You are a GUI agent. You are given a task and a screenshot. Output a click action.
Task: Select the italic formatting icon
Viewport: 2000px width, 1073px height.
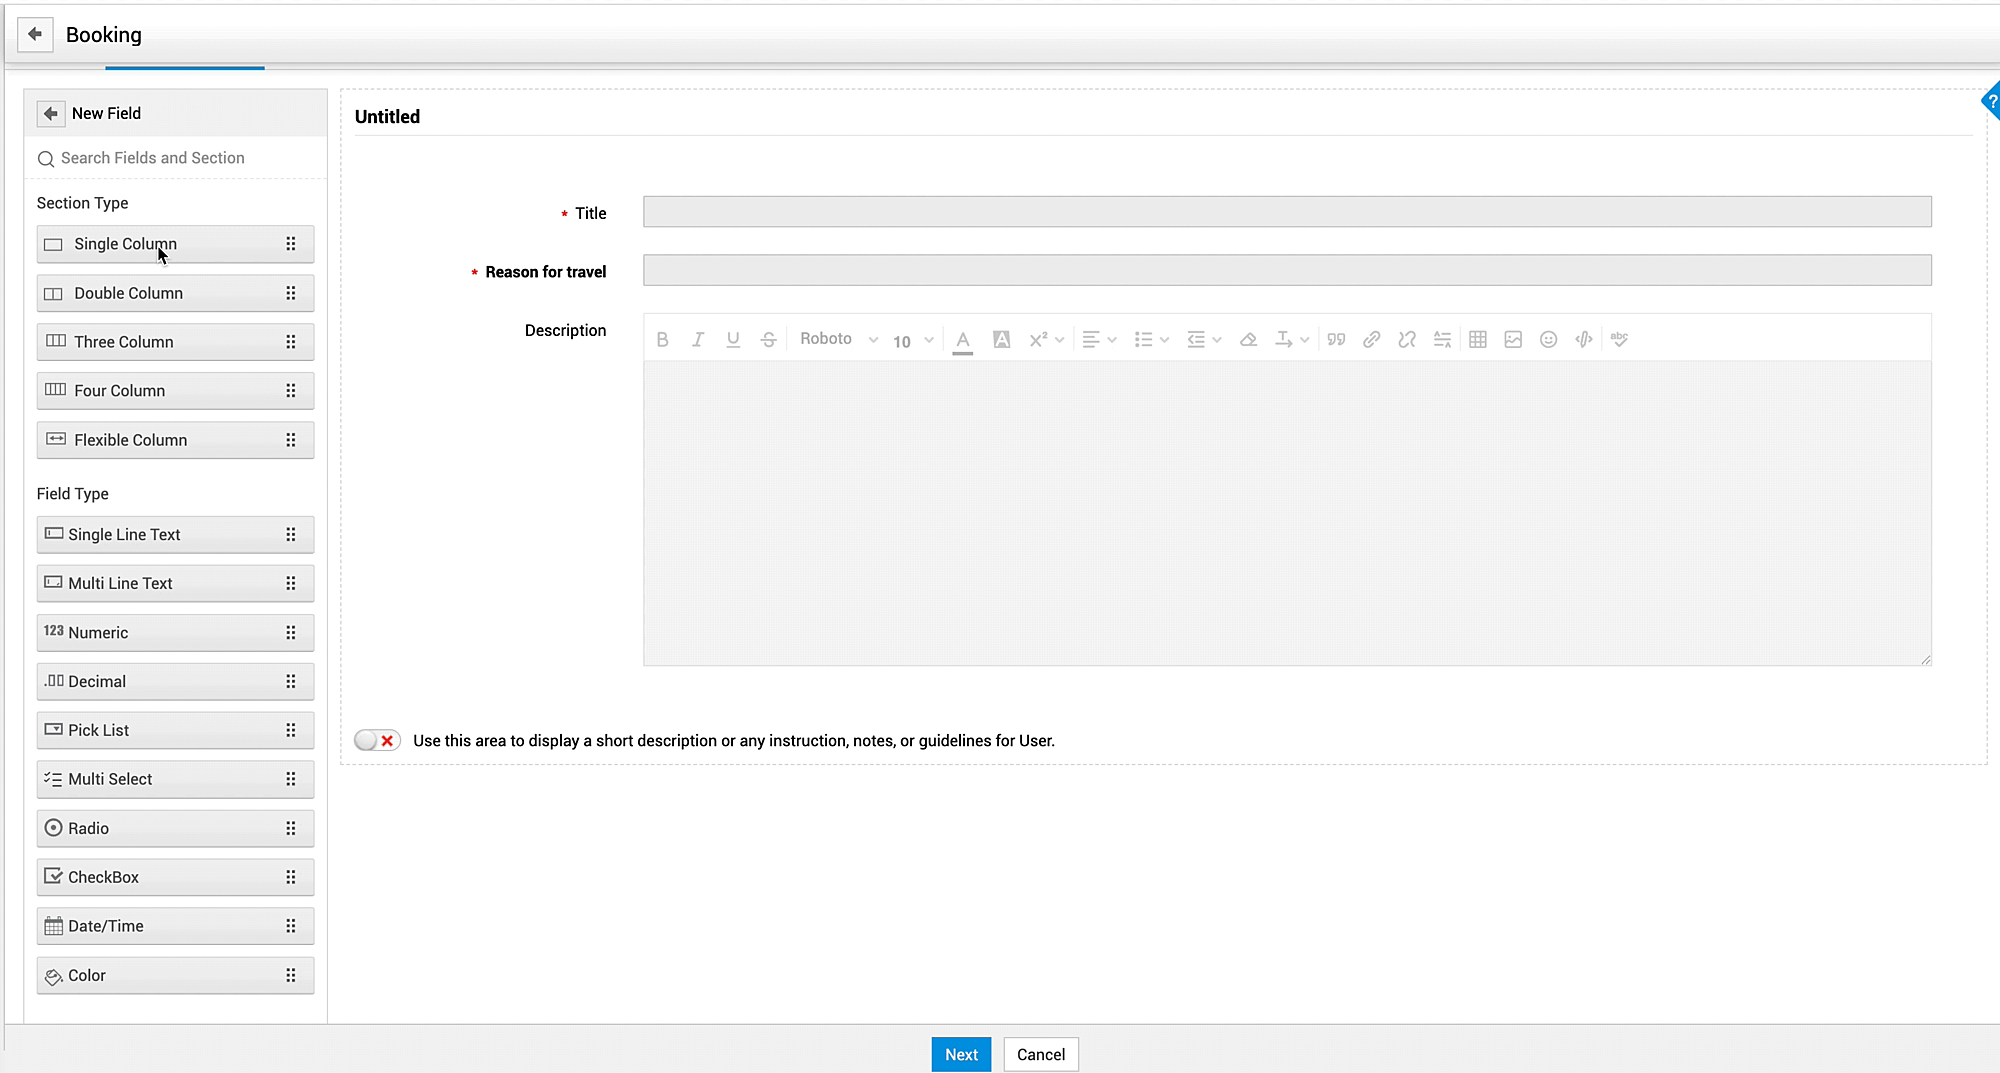pos(698,339)
